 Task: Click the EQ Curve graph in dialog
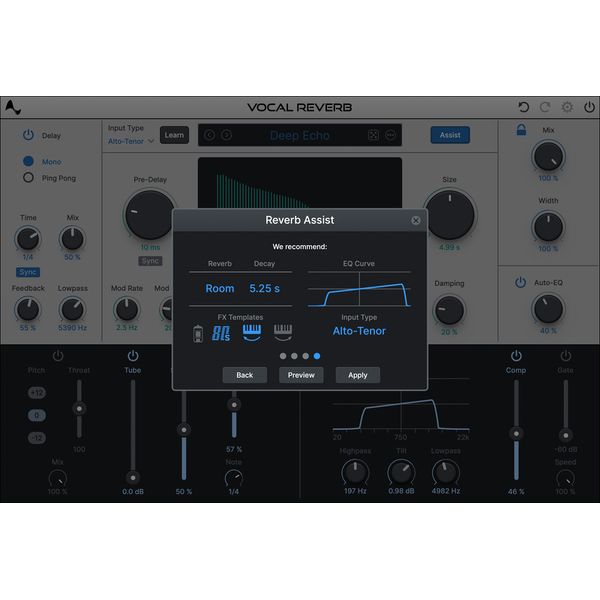[359, 290]
